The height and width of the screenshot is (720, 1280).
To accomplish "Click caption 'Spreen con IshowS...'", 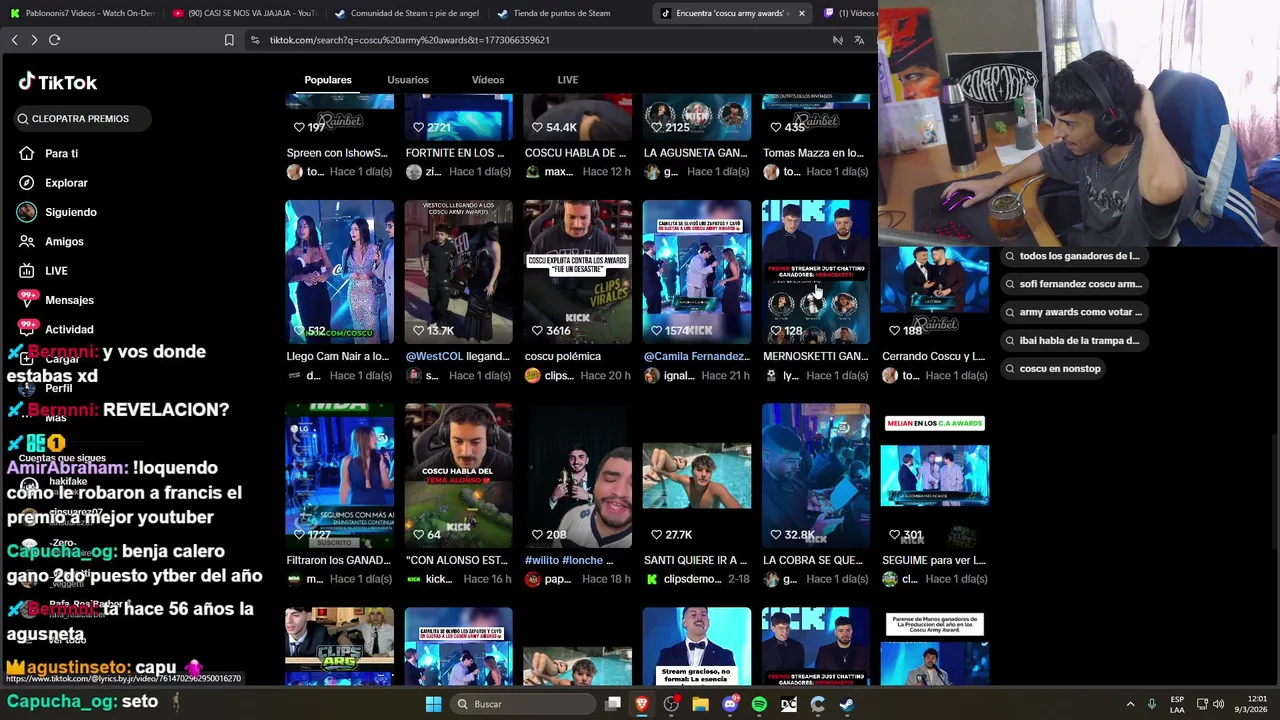I will [x=337, y=153].
